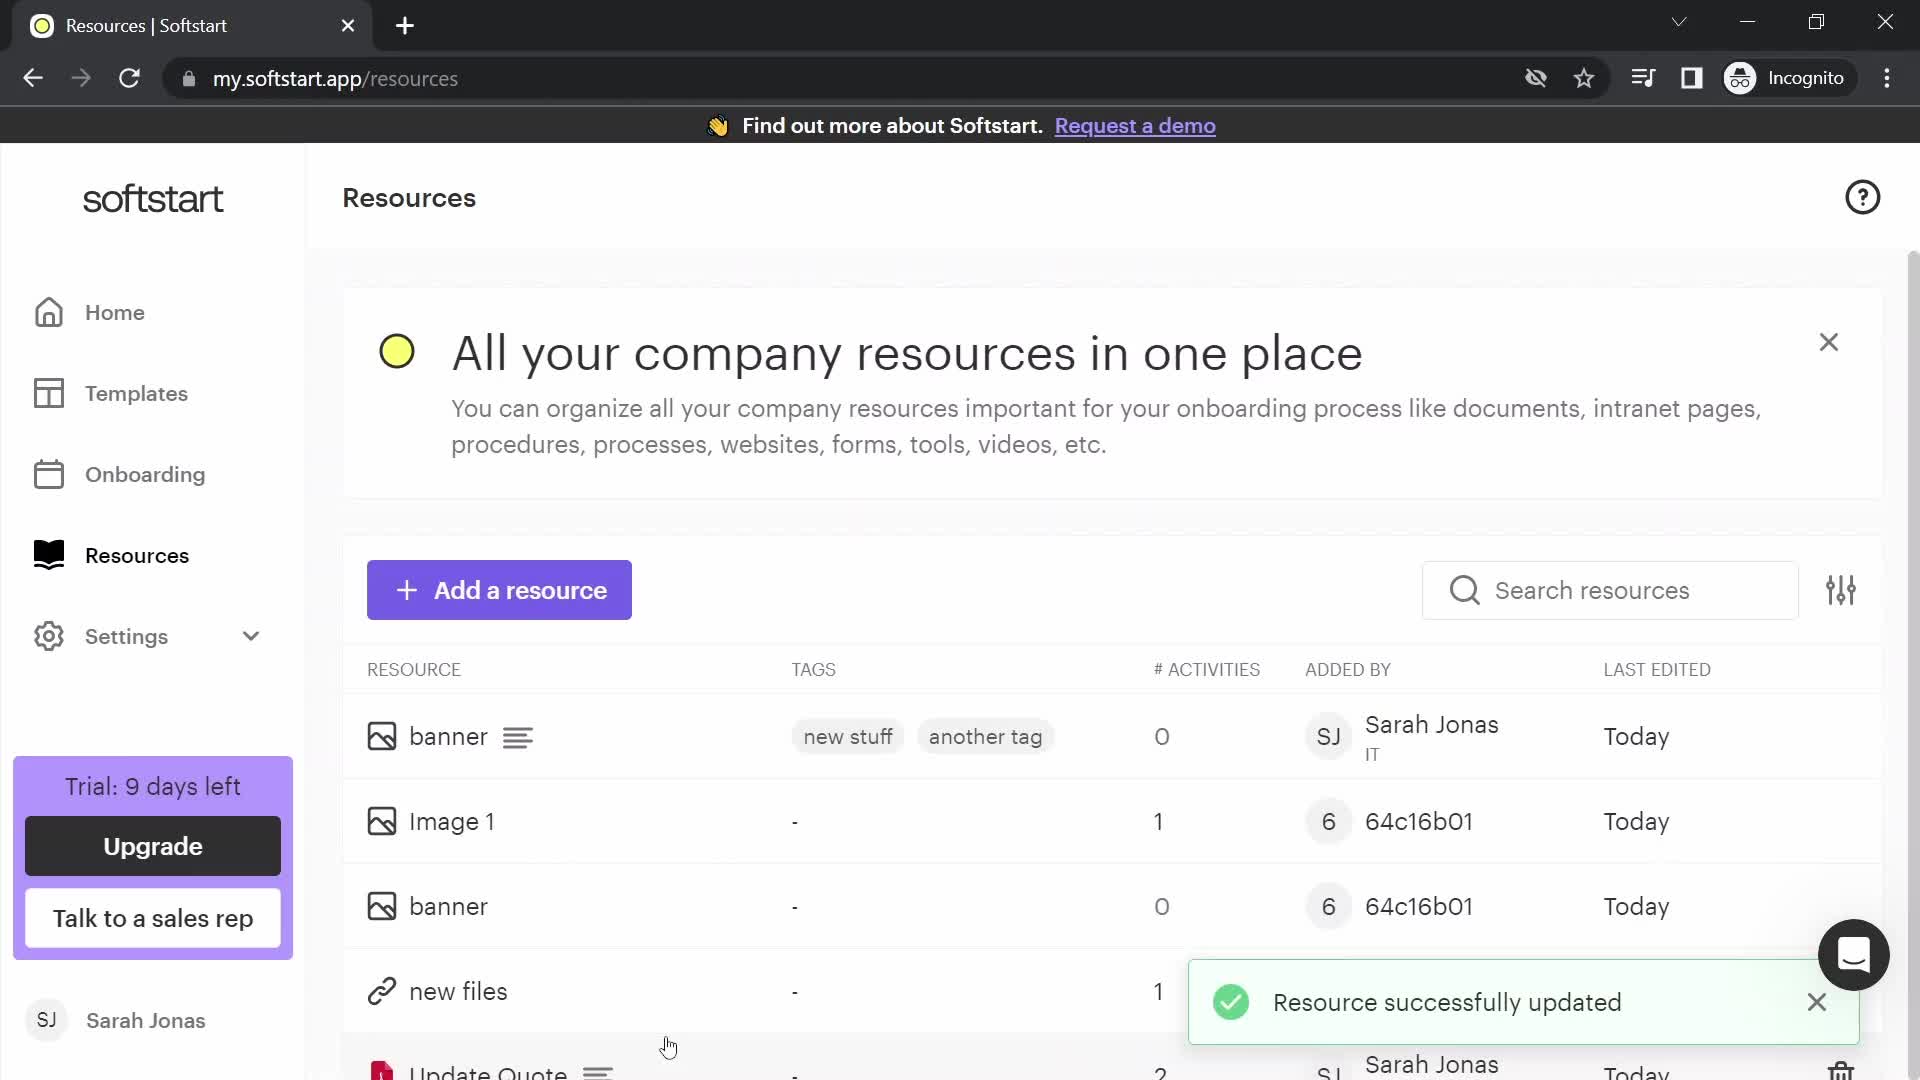Delete the Update Quote resource
The image size is (1920, 1080).
pos(1840,1070)
